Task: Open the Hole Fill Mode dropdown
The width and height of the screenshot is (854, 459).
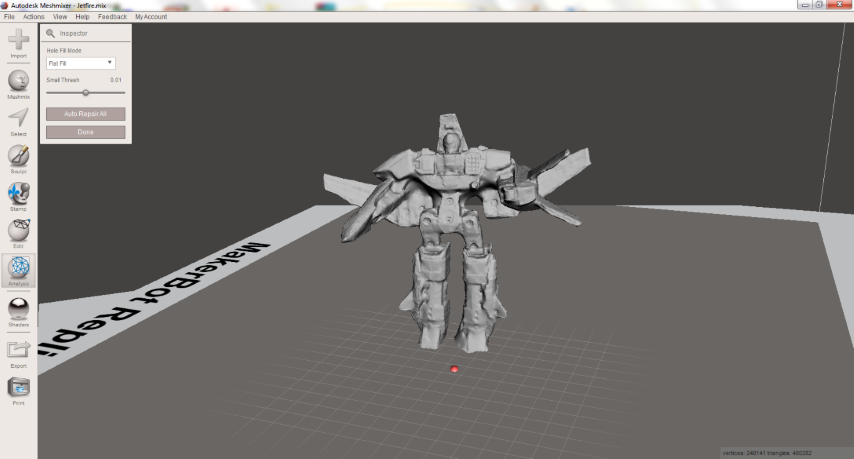Action: 81,63
